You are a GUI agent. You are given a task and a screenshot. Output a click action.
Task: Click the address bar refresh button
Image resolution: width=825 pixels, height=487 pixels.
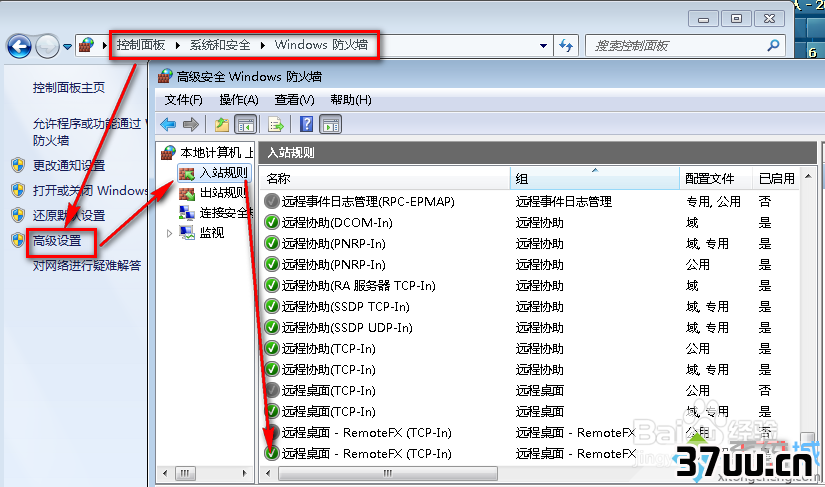[x=566, y=46]
